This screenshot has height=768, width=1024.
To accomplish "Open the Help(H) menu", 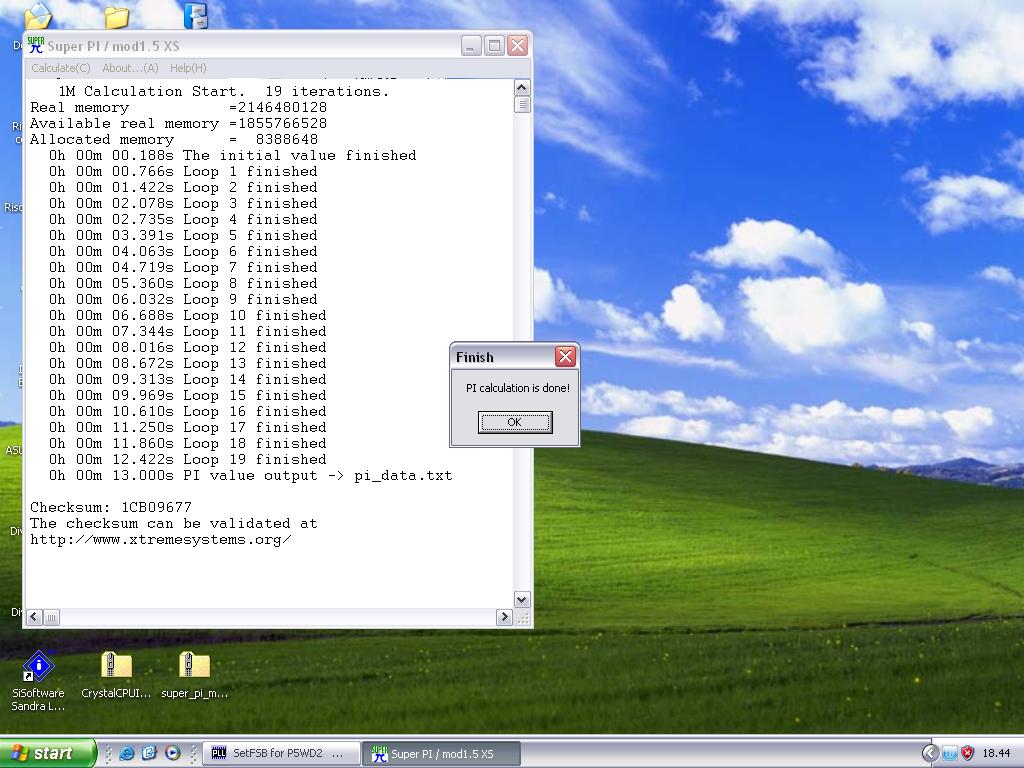I will (188, 68).
